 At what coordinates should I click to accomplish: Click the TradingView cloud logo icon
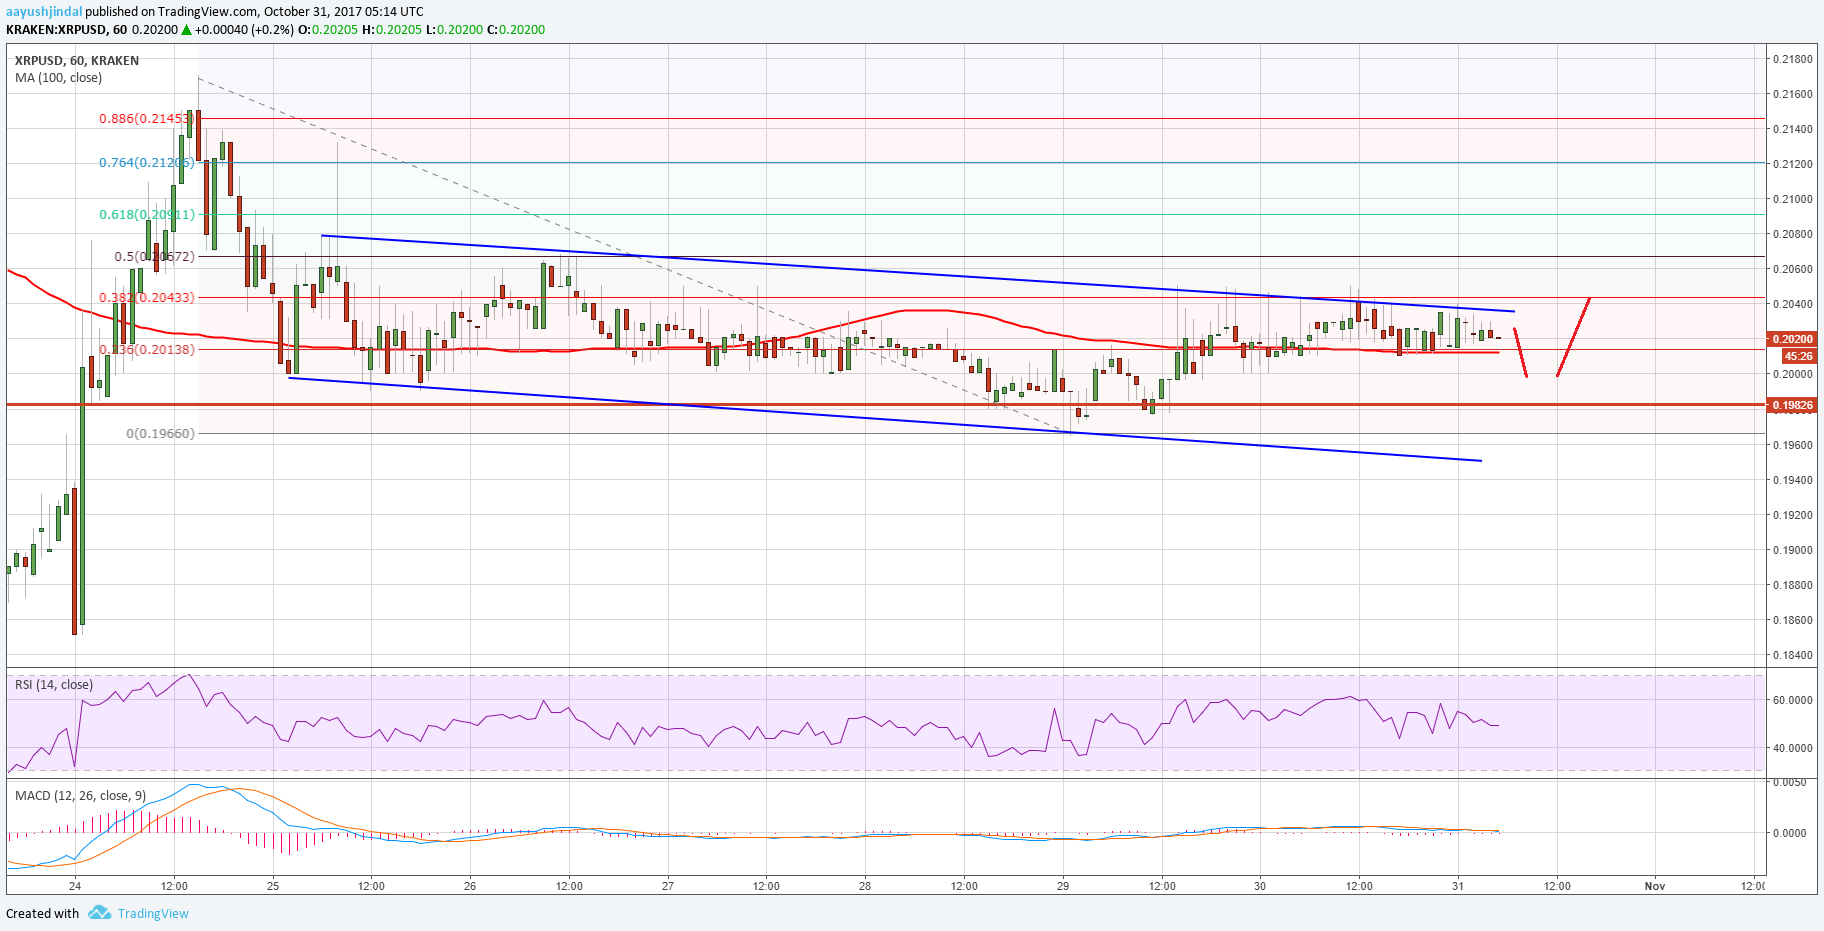point(99,913)
